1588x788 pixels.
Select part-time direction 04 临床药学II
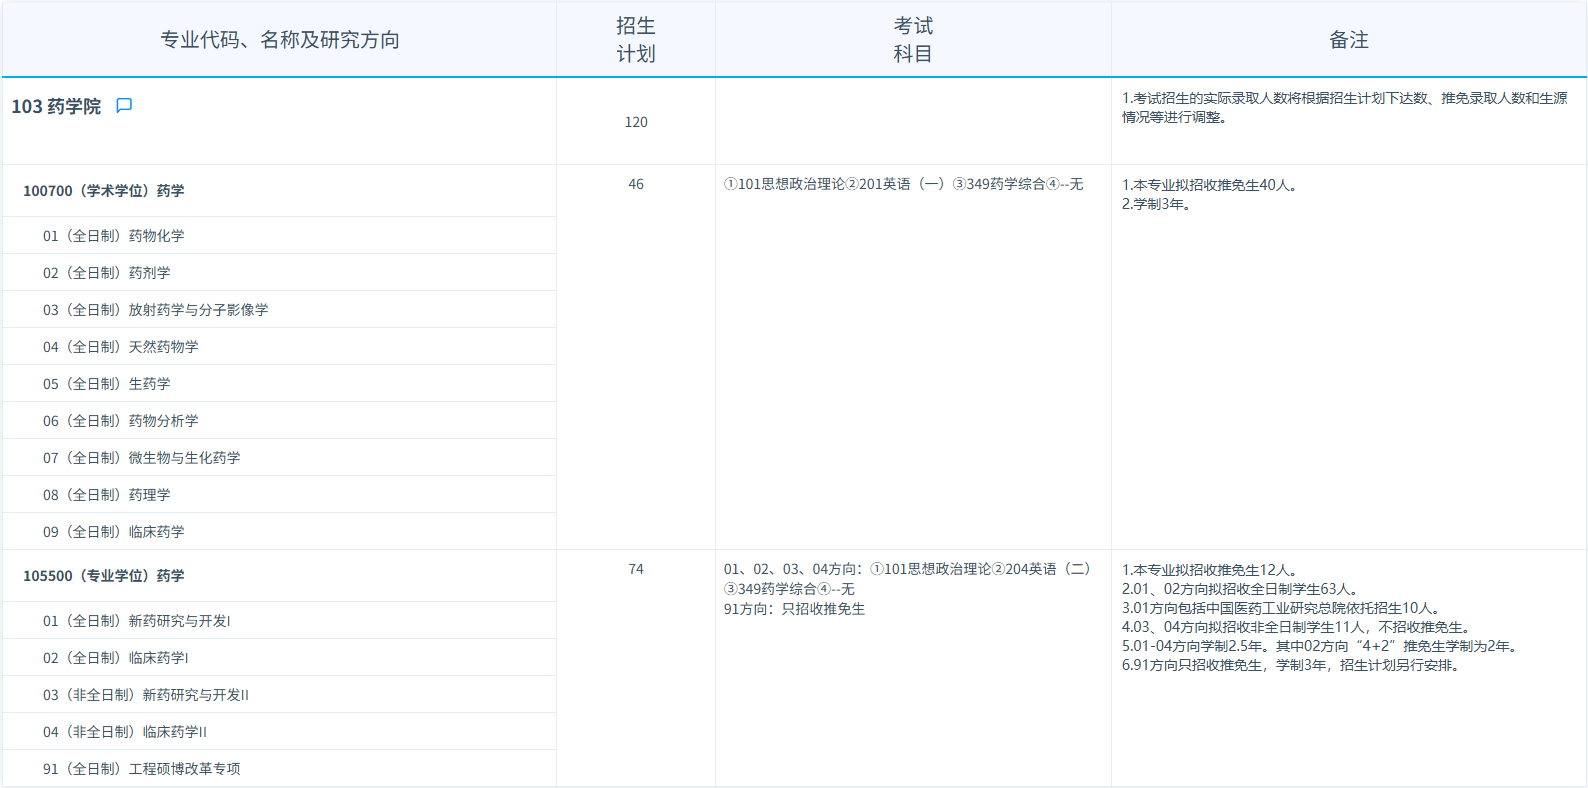(124, 732)
